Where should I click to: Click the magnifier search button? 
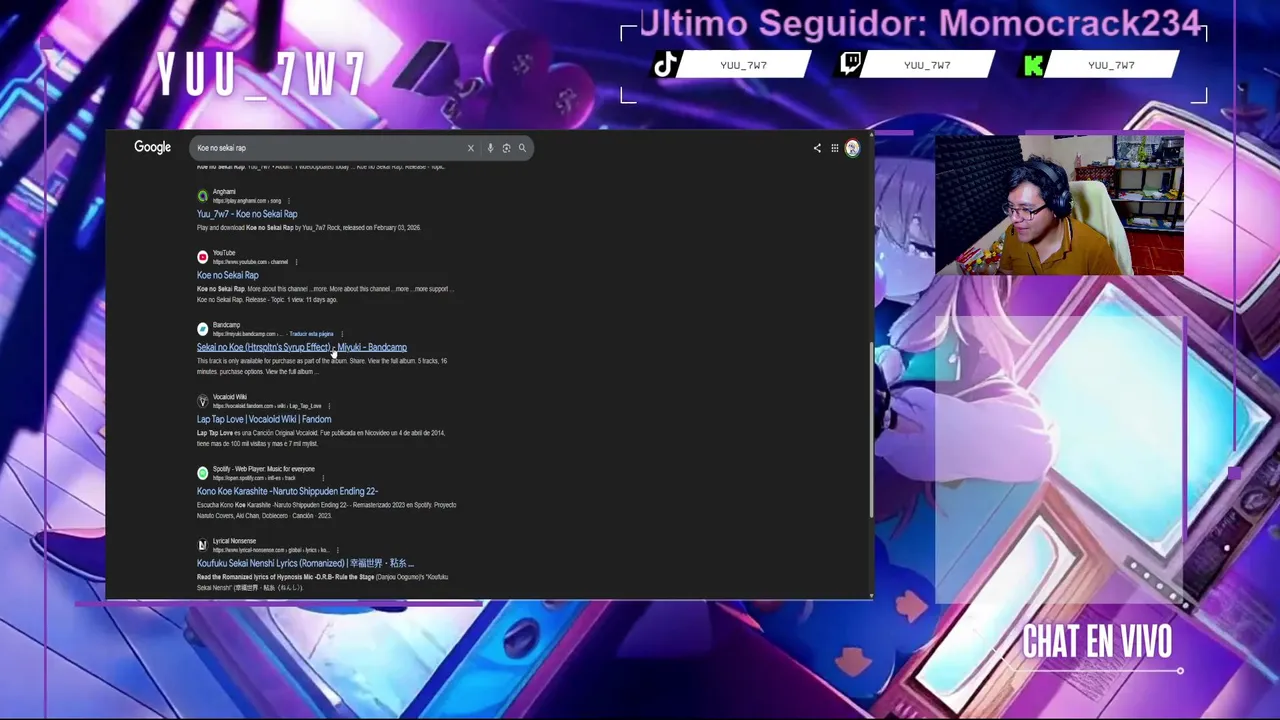522,148
